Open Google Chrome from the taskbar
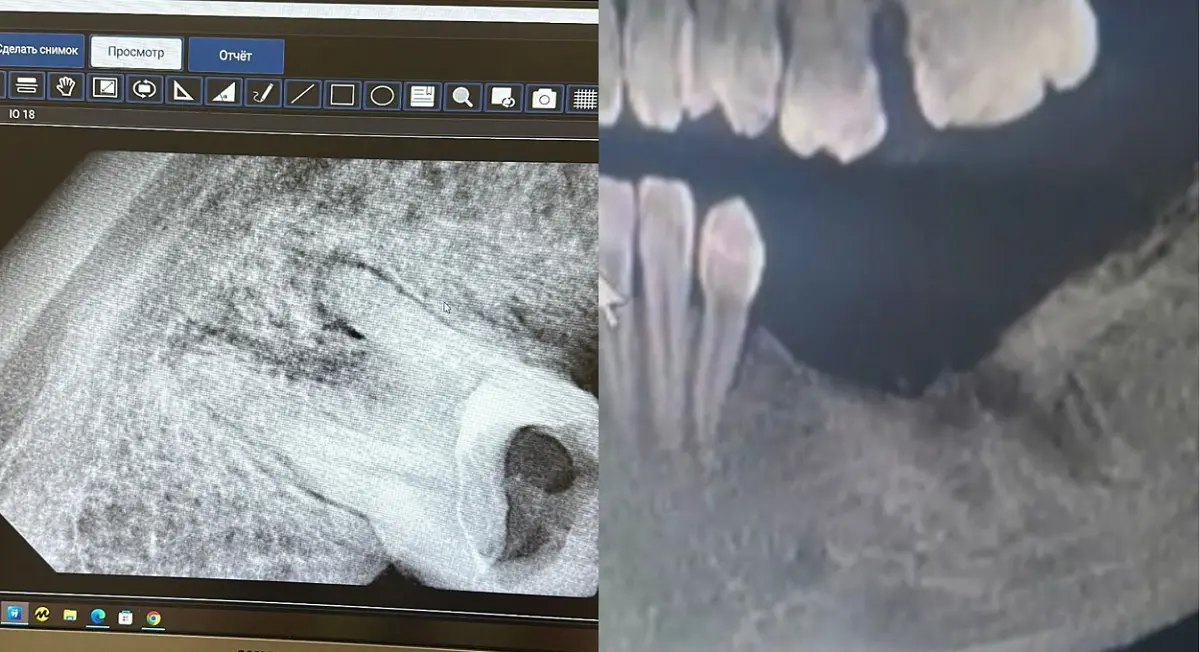This screenshot has width=1200, height=652. coord(153,618)
